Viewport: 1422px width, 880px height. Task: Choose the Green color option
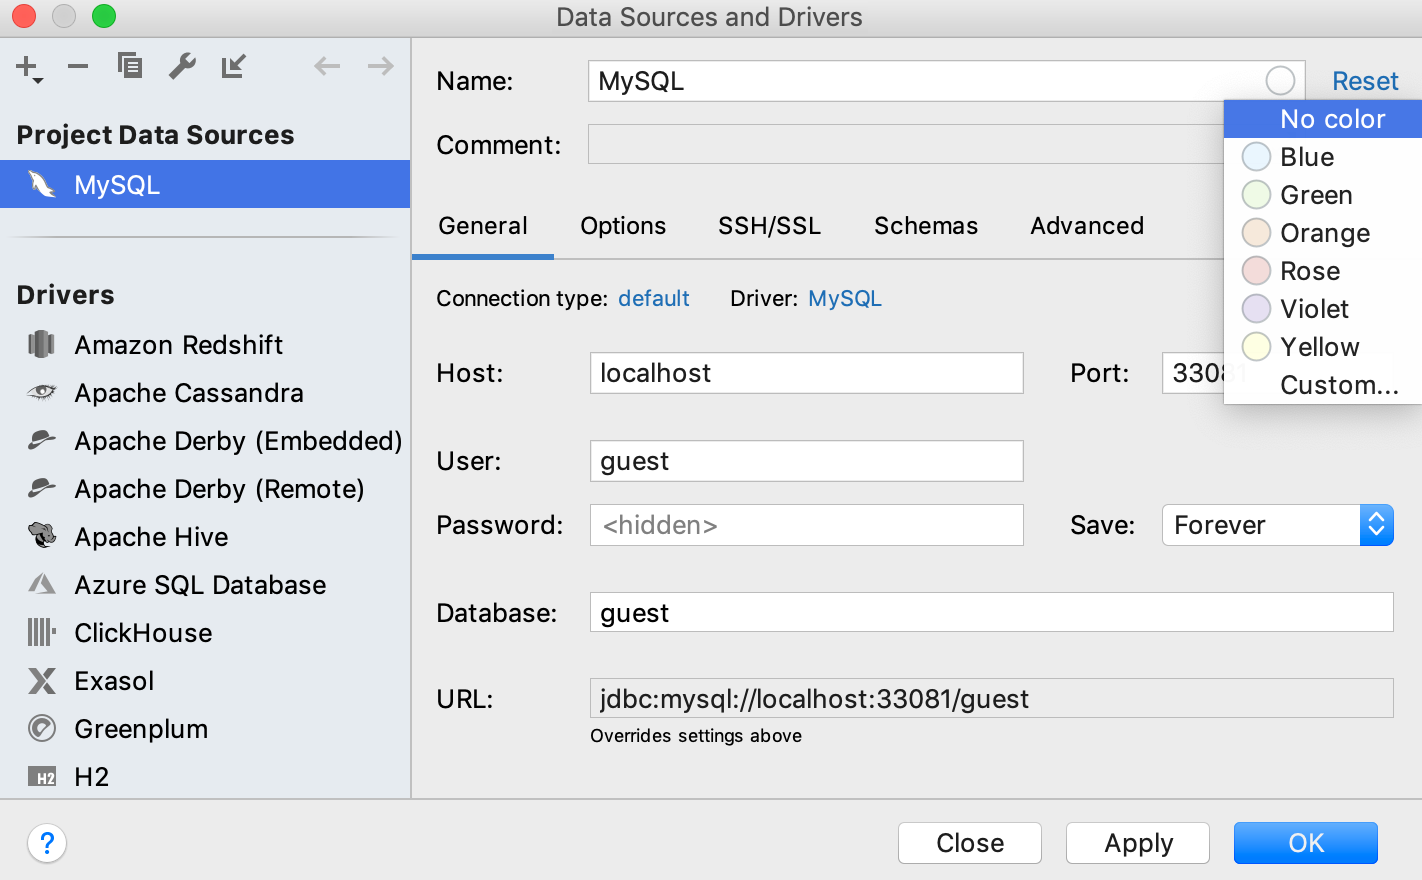click(x=1322, y=195)
